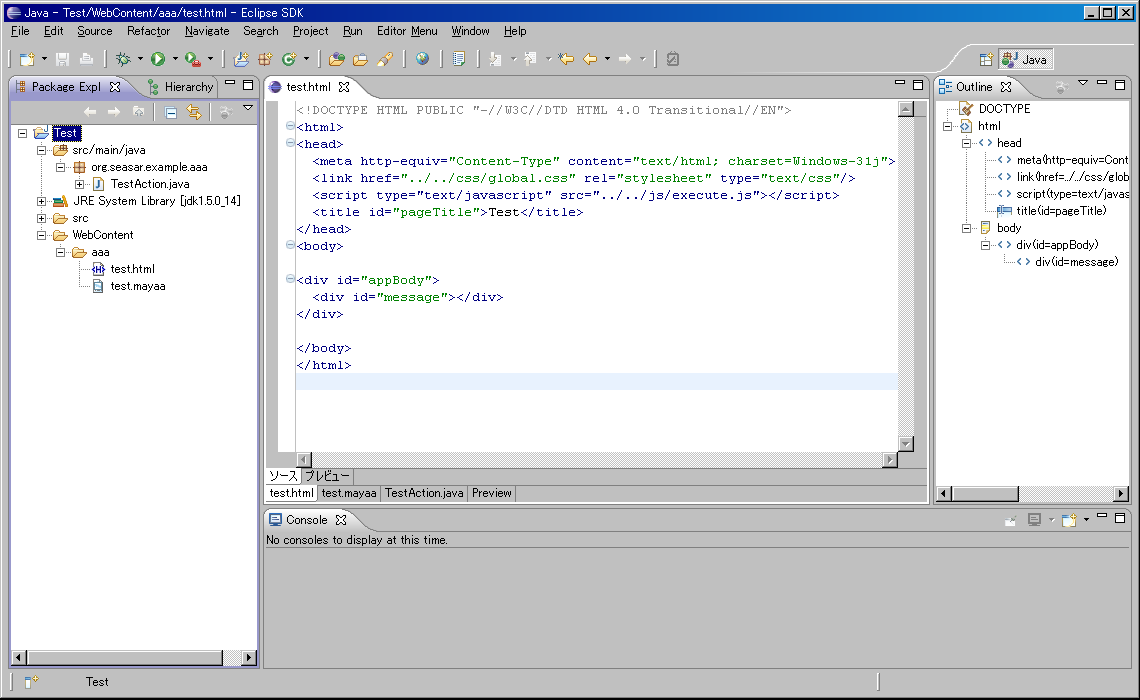The image size is (1140, 700).
Task: Open the Run dropdown arrow
Action: pos(175,59)
